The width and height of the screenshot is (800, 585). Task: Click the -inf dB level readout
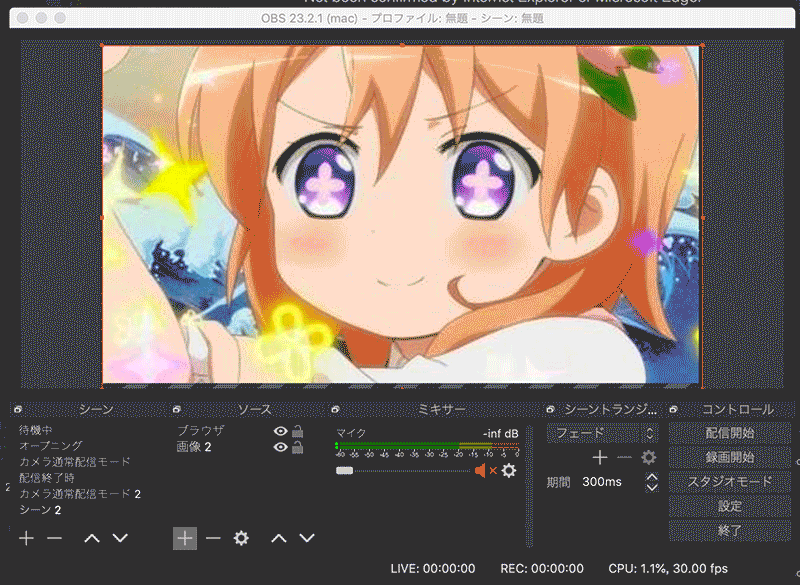click(x=501, y=434)
